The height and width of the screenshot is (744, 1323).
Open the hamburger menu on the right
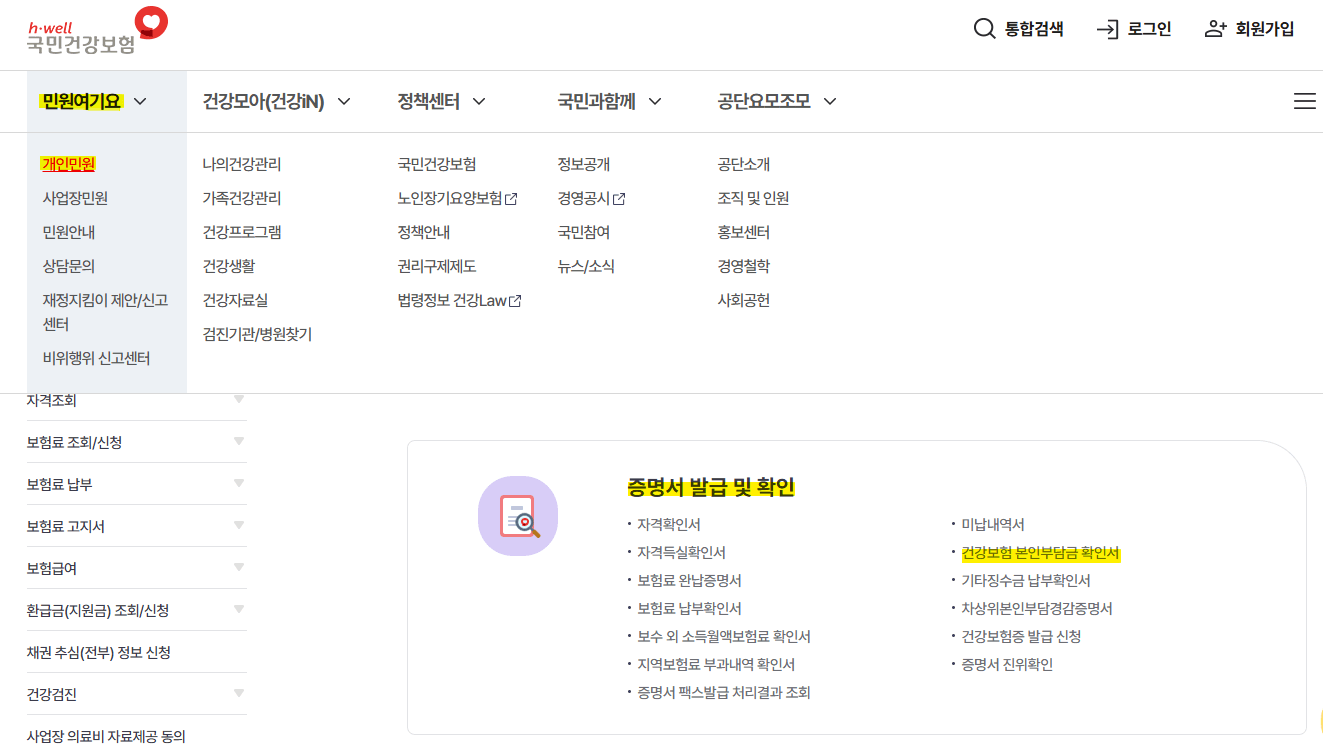point(1304,100)
